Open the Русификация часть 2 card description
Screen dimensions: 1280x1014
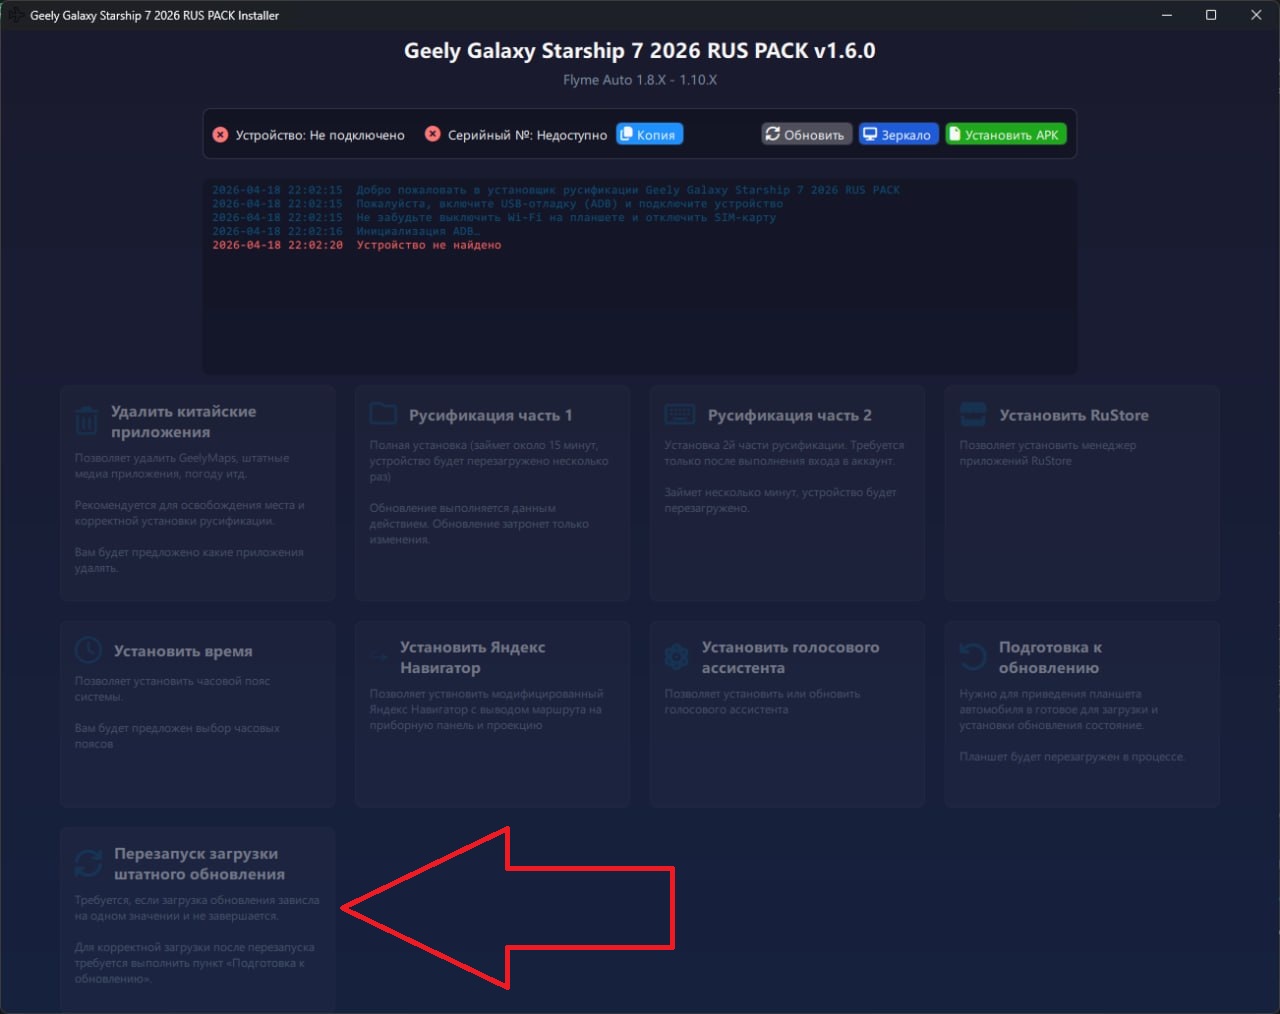[x=784, y=476]
